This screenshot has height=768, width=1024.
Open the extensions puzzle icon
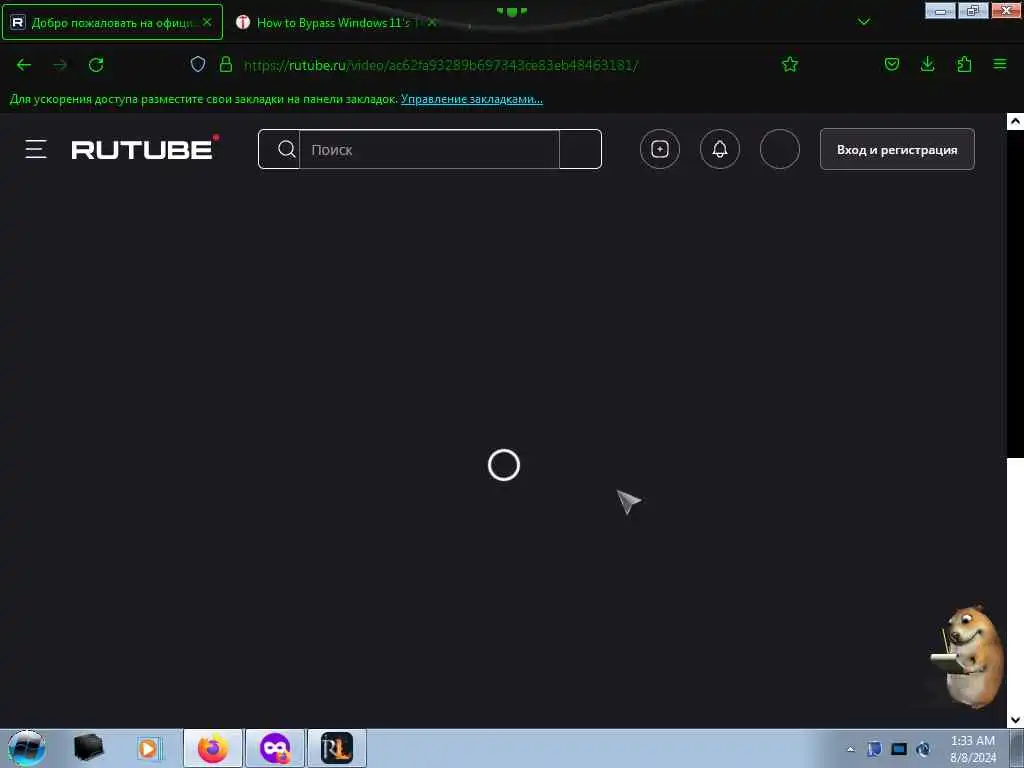point(964,64)
